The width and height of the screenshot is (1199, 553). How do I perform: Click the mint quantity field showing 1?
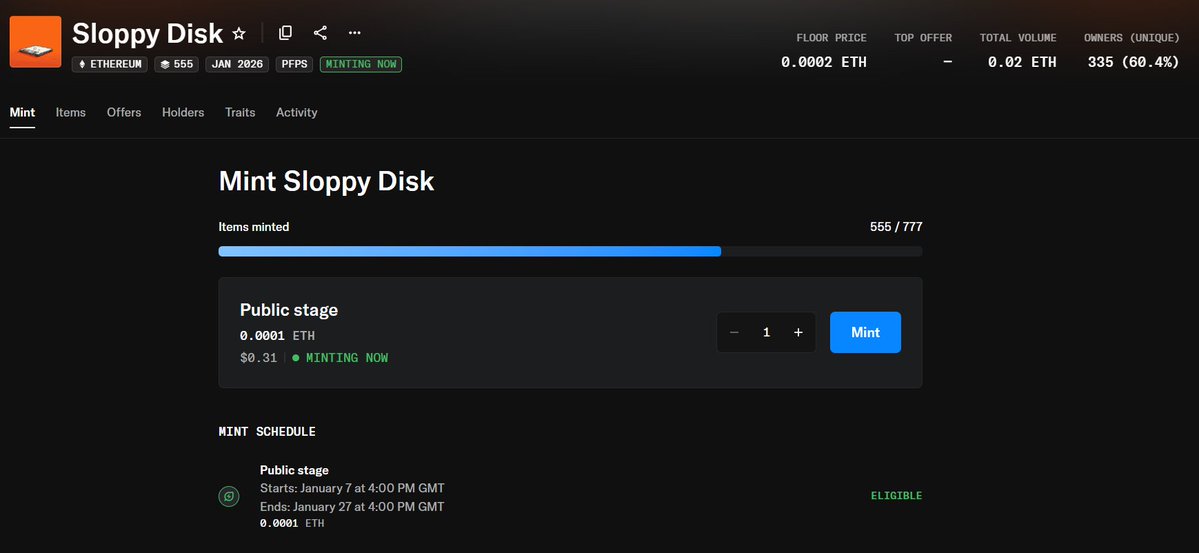(766, 333)
